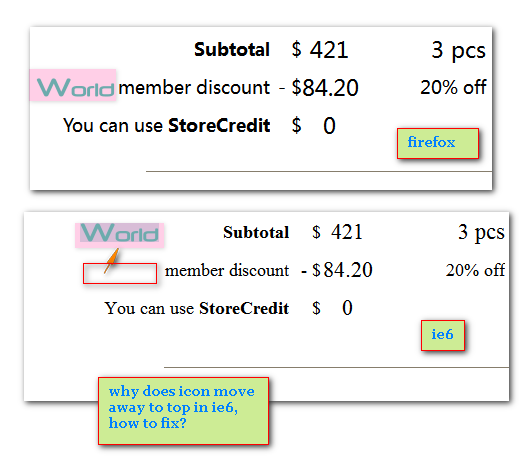Viewport: 519px width, 456px height.
Task: Click the orange arrow pointer
Action: (x=111, y=261)
